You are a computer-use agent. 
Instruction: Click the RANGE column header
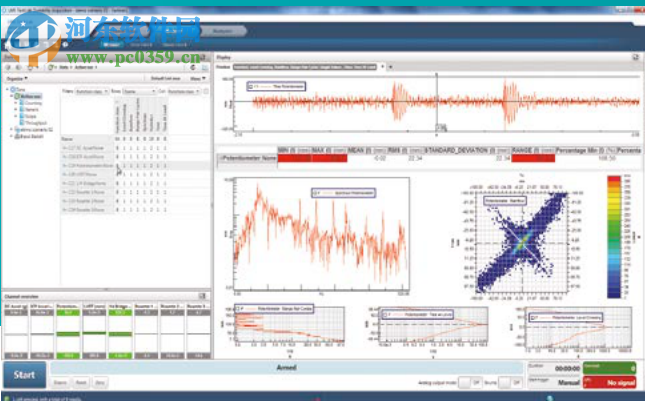(x=533, y=151)
